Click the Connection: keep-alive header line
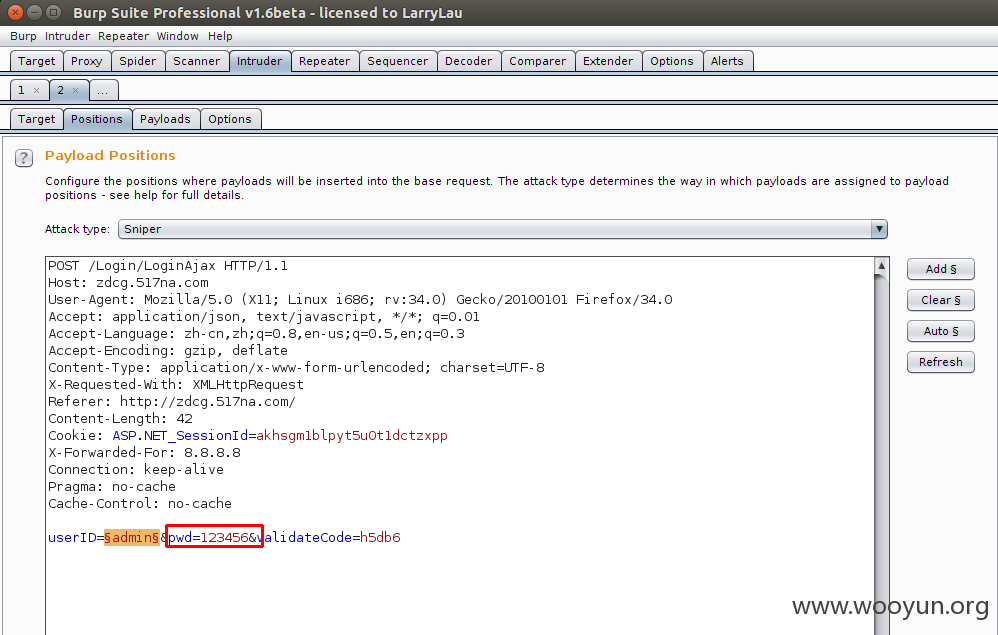This screenshot has width=998, height=635. (136, 470)
